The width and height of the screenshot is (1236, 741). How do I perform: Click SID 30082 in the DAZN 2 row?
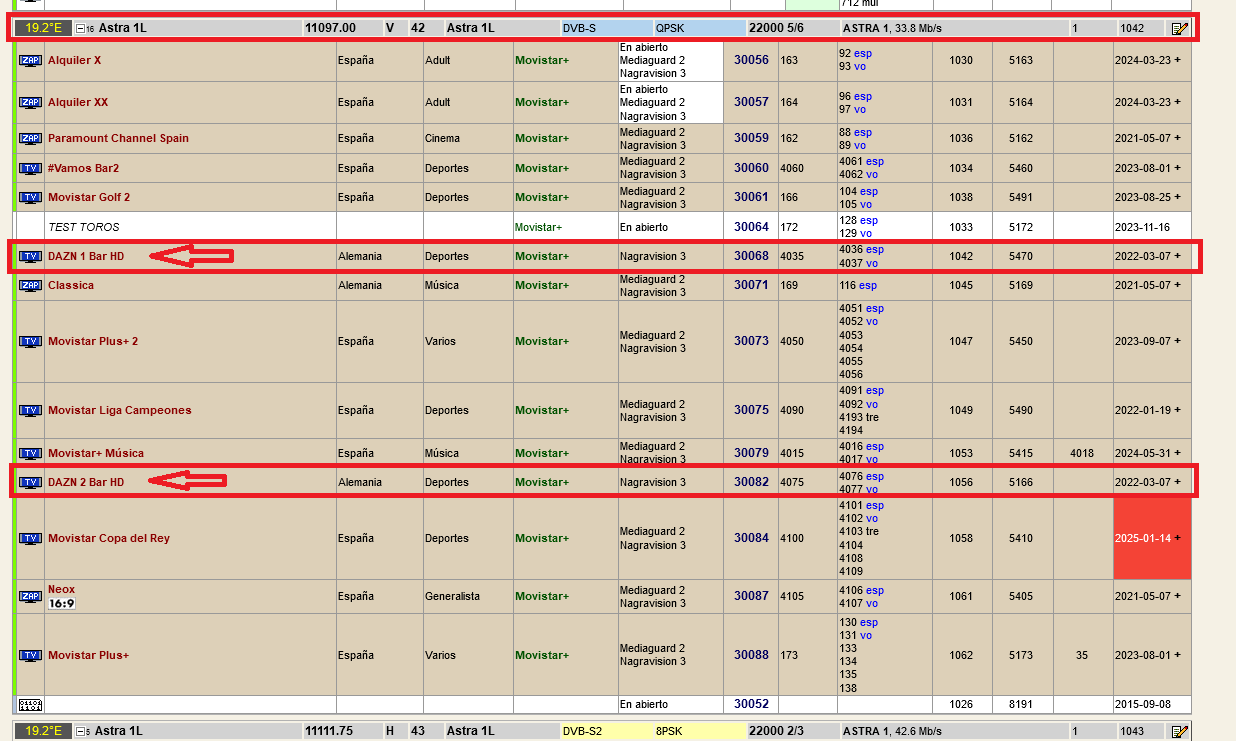(751, 482)
